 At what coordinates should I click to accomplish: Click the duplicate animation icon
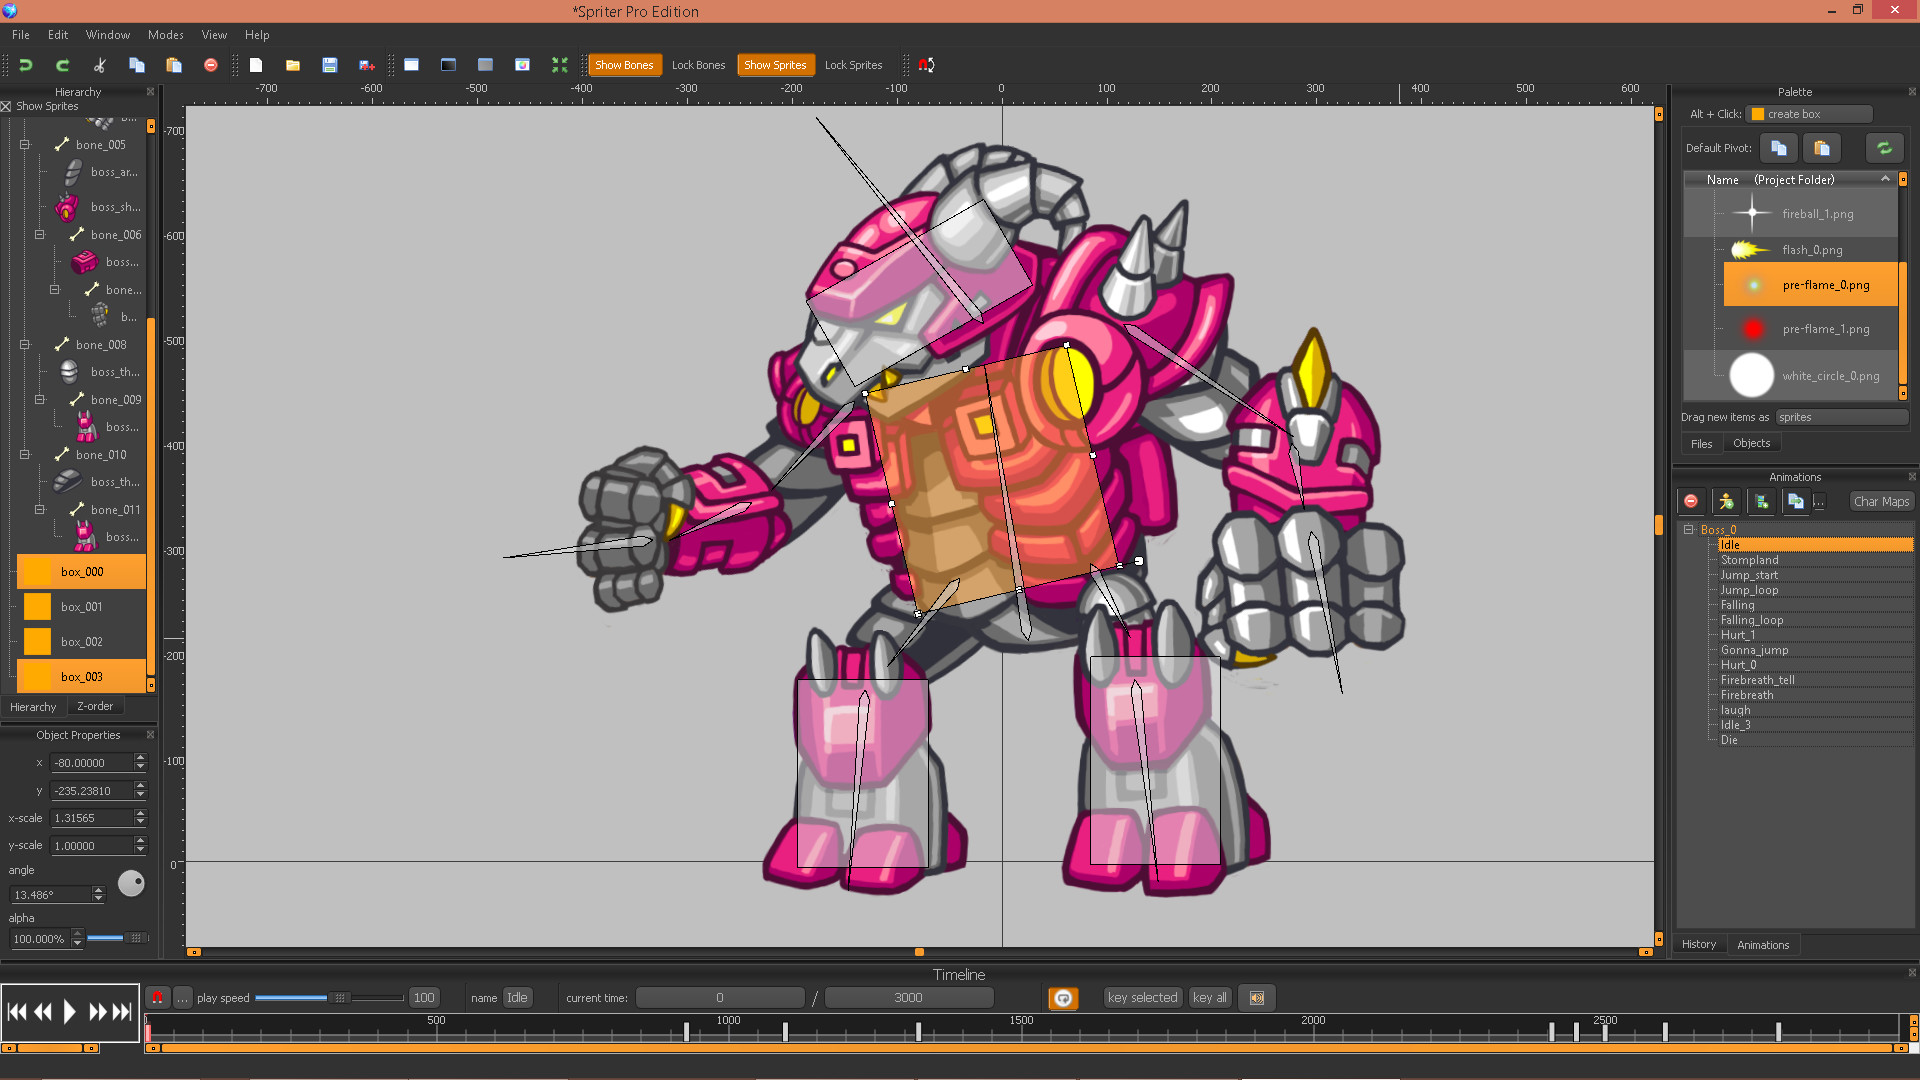[x=1796, y=501]
